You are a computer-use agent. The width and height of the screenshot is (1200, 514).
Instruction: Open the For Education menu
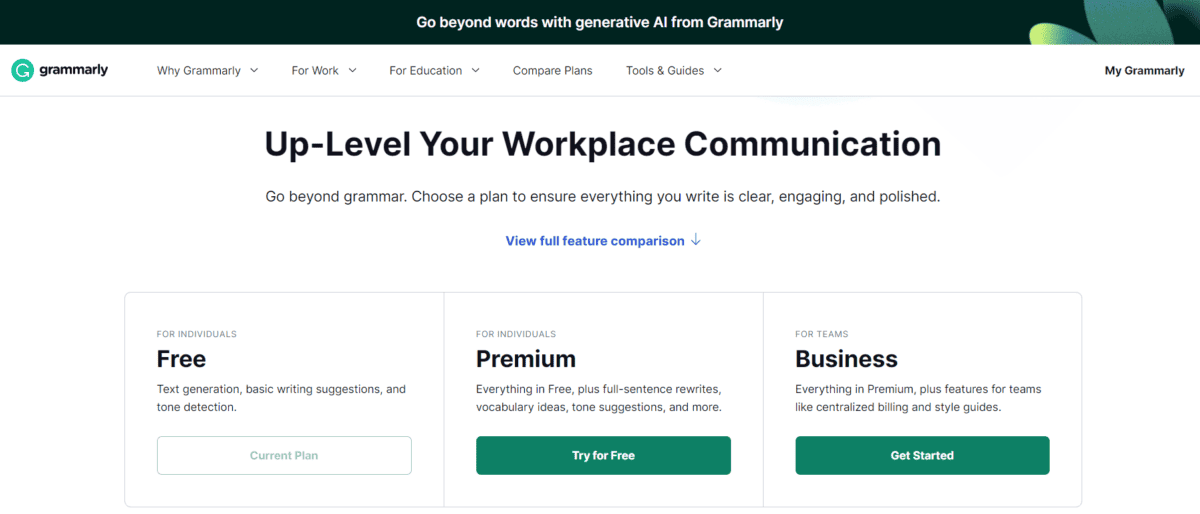[x=426, y=70]
